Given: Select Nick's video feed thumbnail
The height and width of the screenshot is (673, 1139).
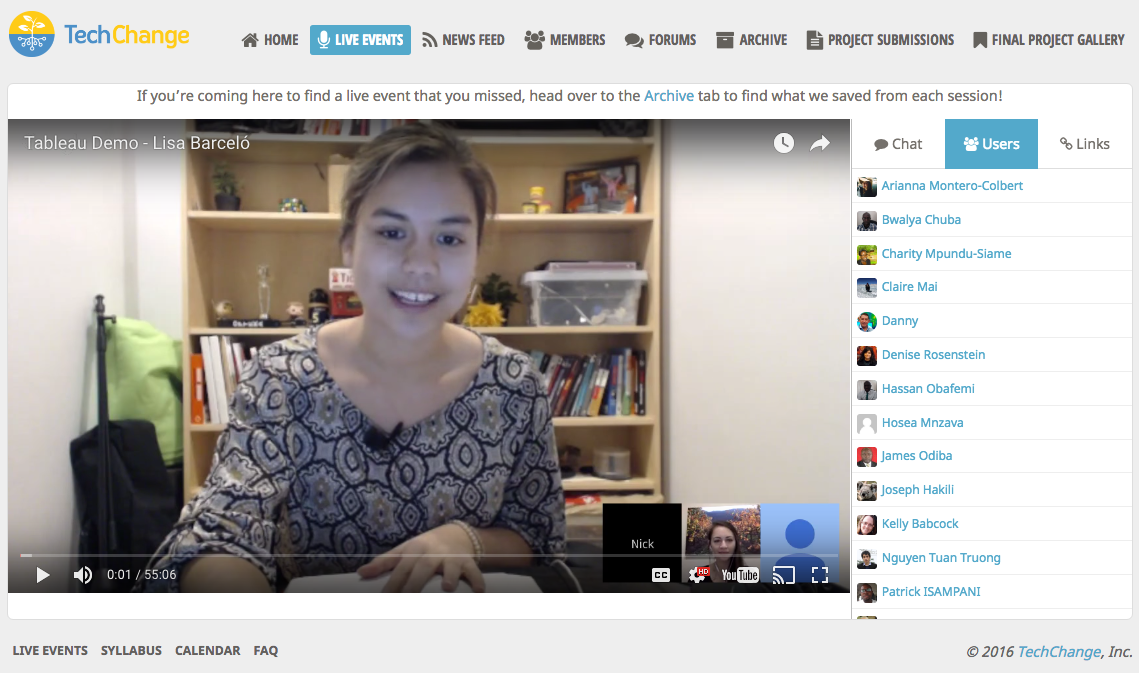Looking at the screenshot, I should coord(642,542).
